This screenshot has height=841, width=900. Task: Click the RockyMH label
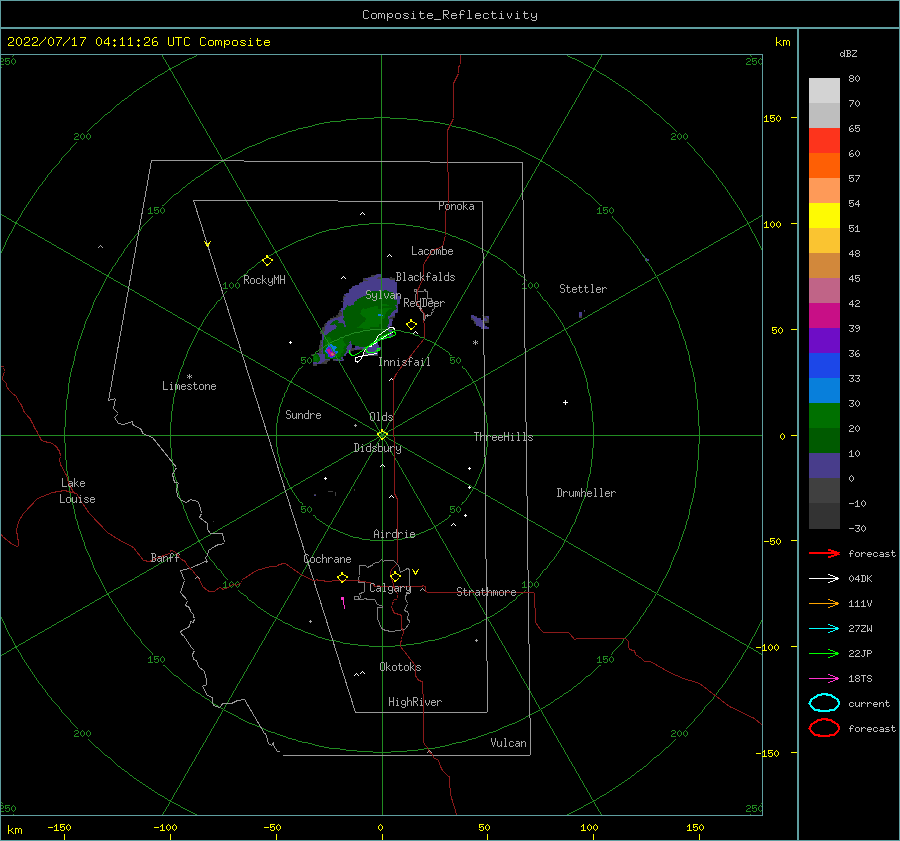pos(264,280)
